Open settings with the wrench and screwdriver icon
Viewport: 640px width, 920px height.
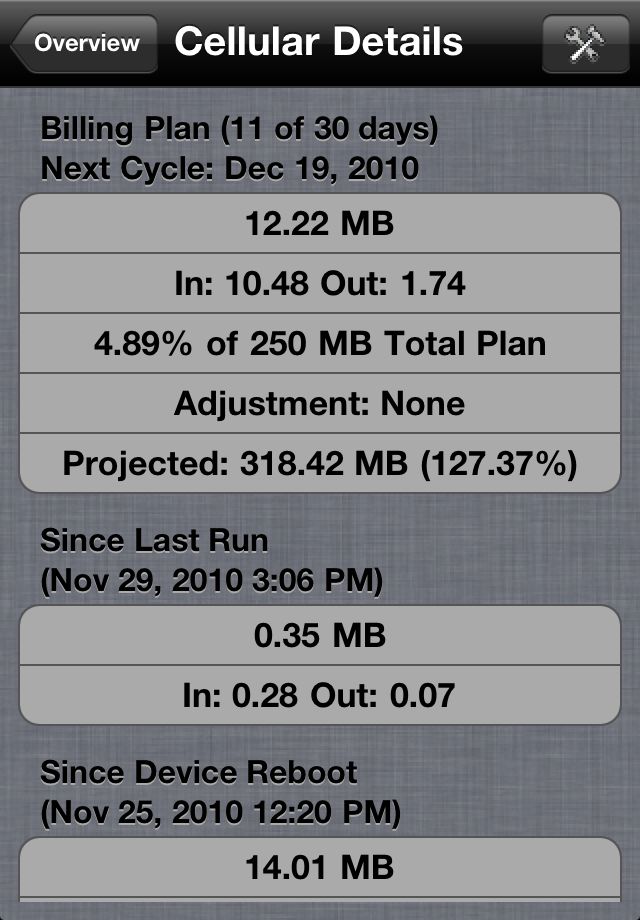coord(585,44)
